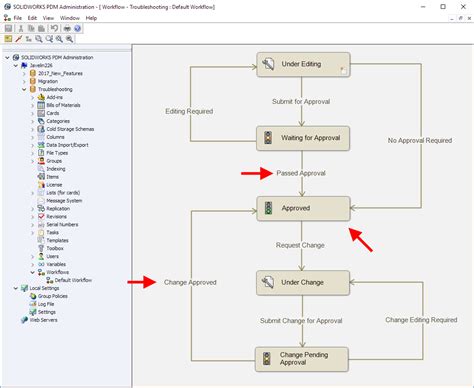Click the Bills of Materials tree icon
Image resolution: width=474 pixels, height=388 pixels.
[x=41, y=105]
